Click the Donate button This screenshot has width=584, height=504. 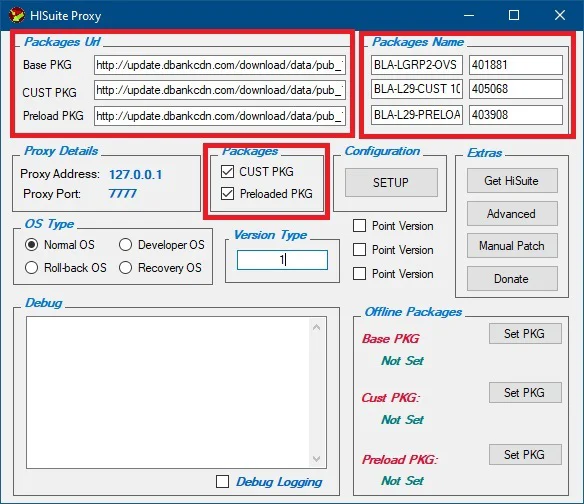coord(512,279)
